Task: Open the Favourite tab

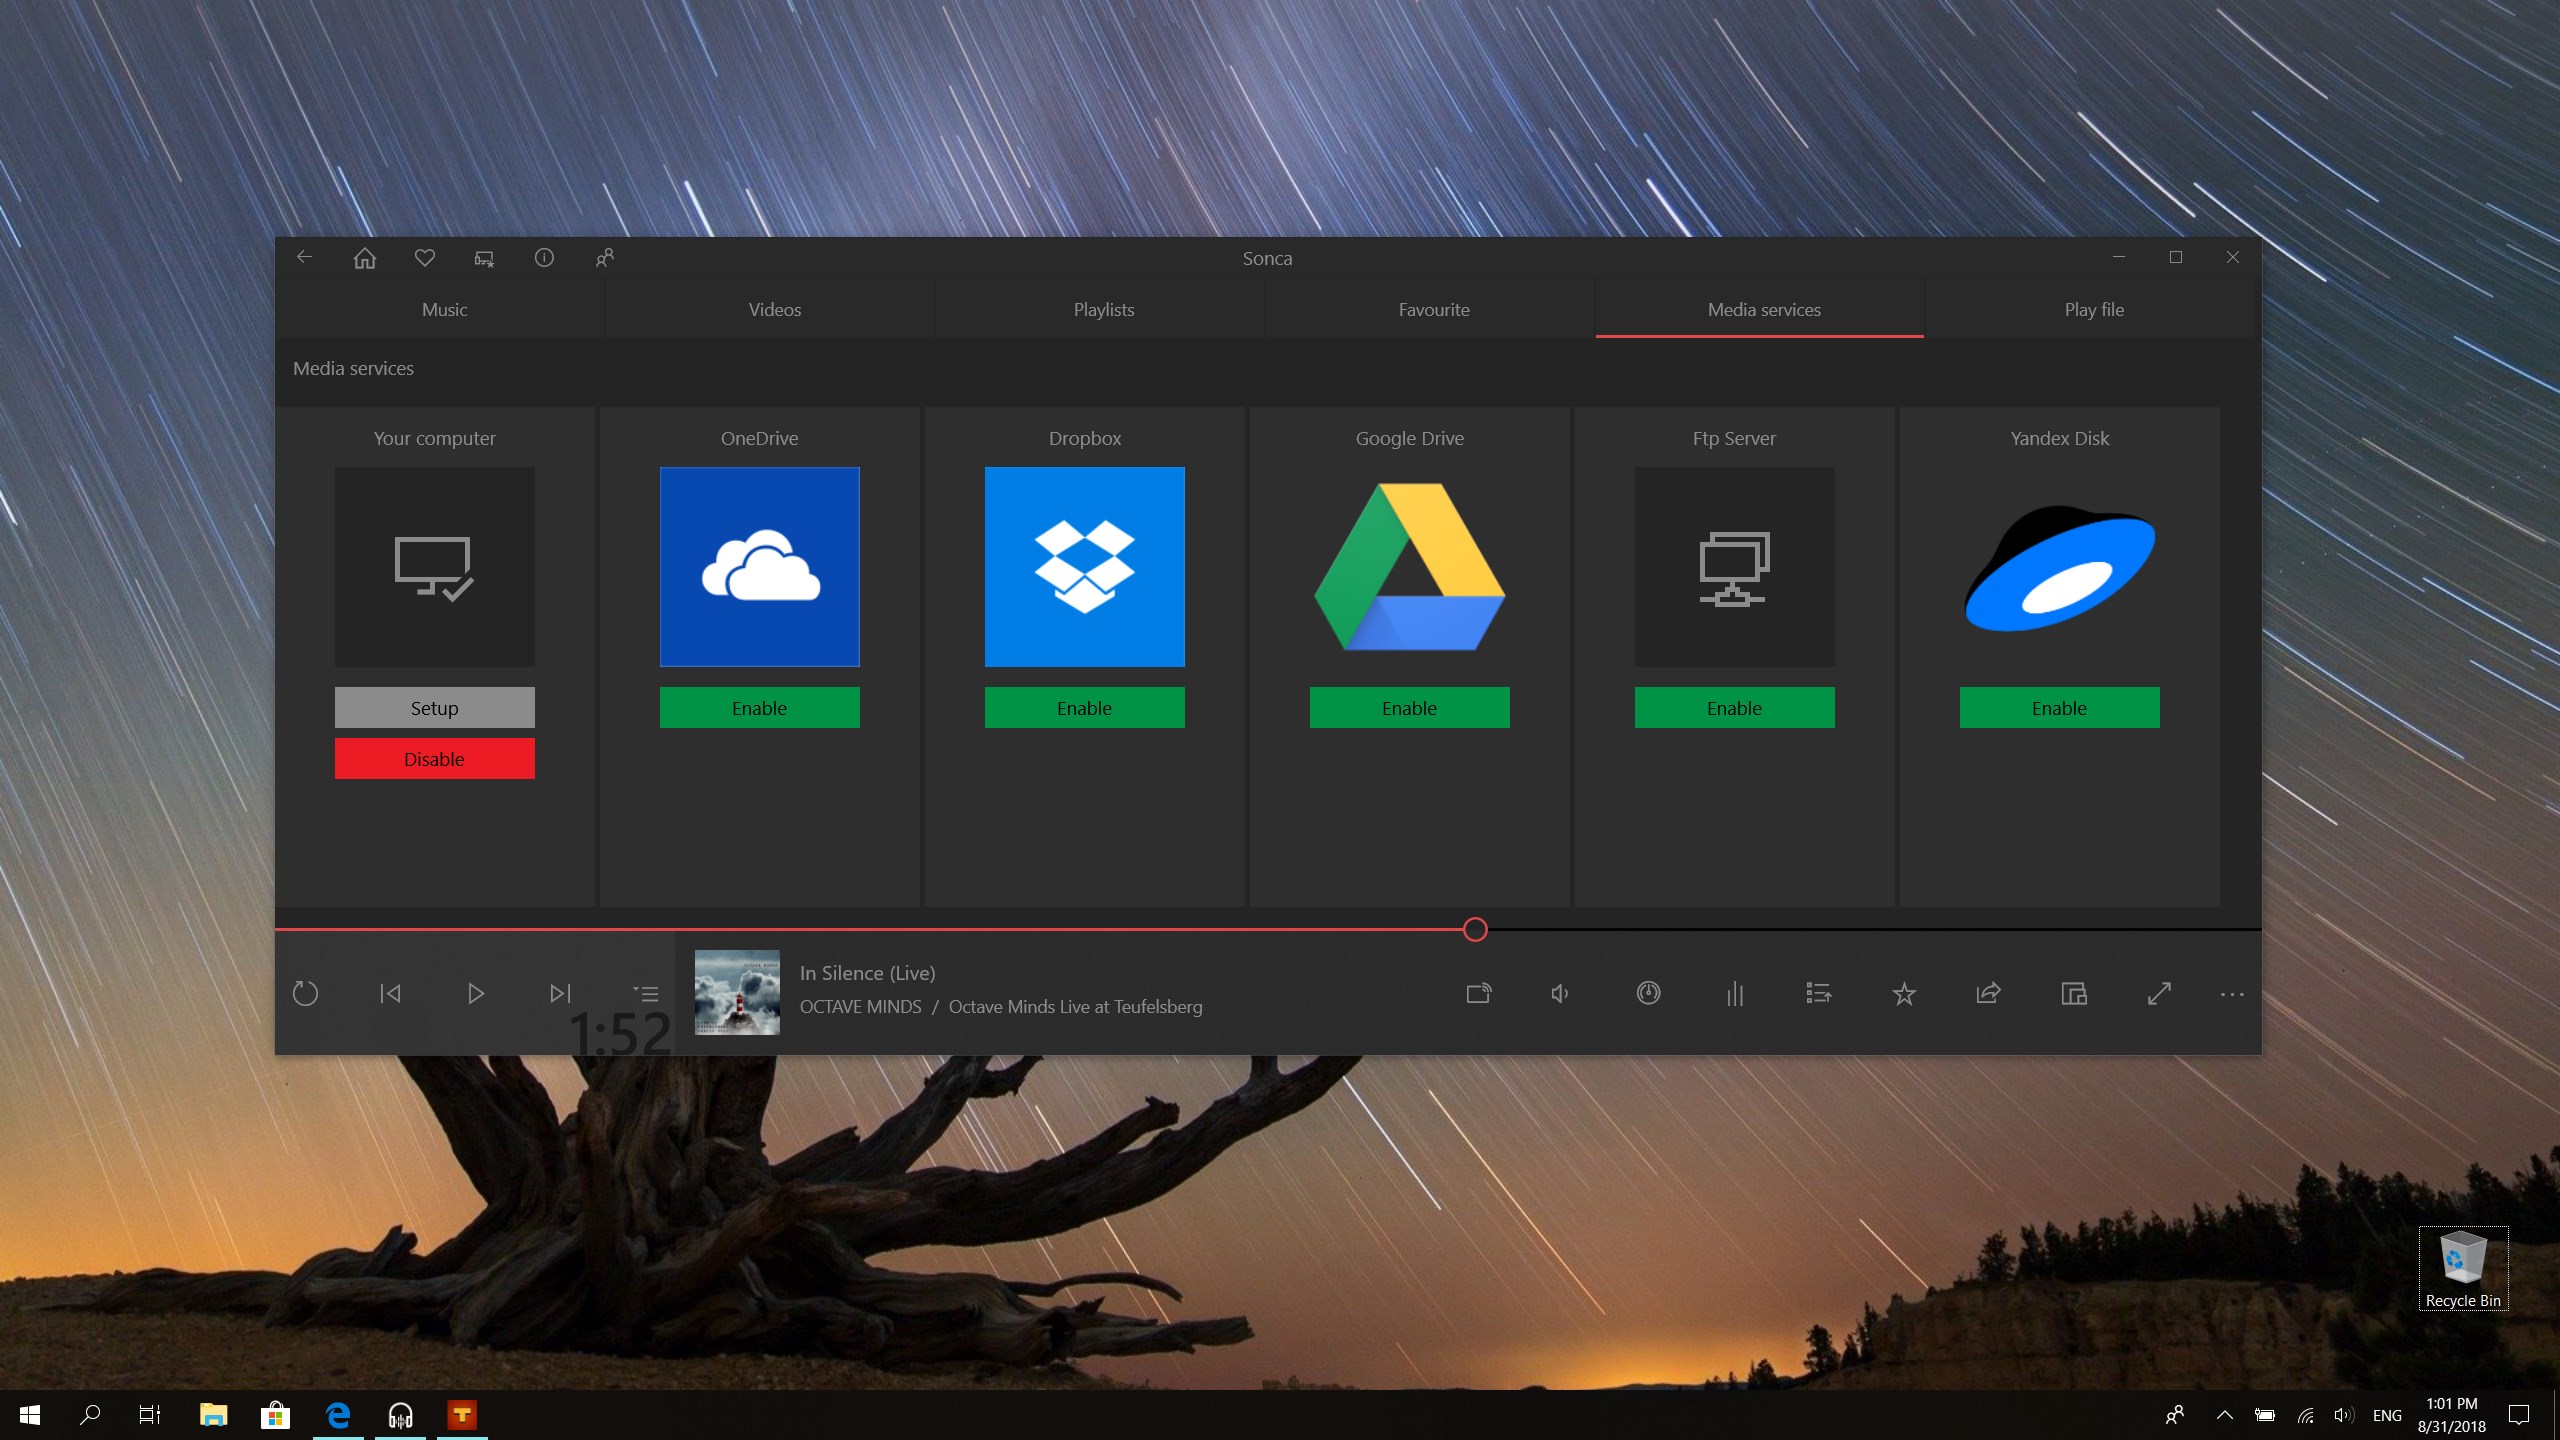Action: 1434,309
